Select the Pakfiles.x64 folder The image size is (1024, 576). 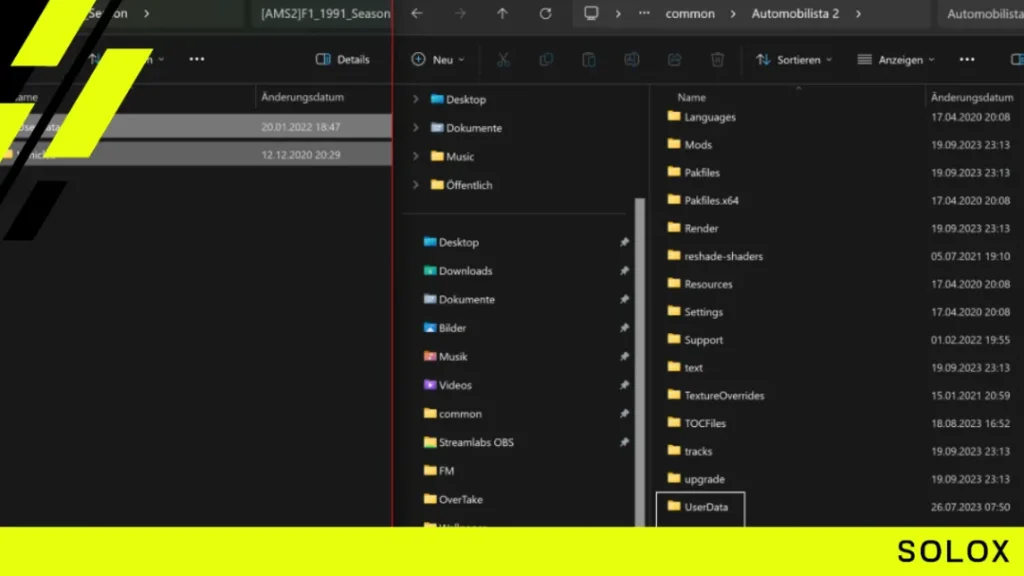pyautogui.click(x=703, y=200)
